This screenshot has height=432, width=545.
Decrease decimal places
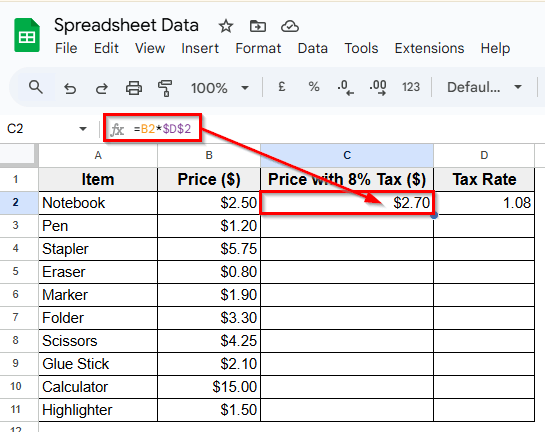pyautogui.click(x=345, y=87)
